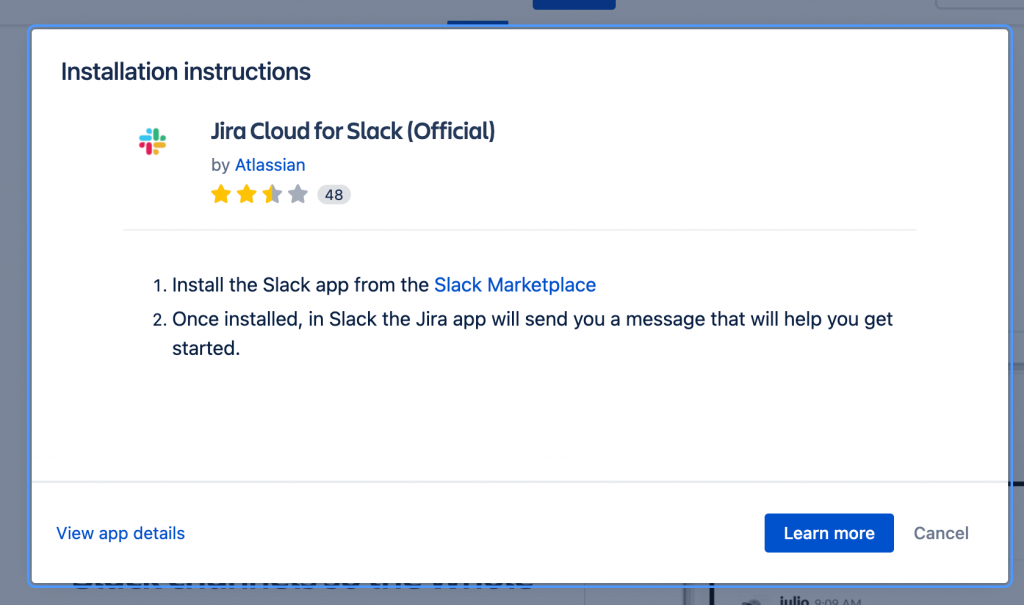The image size is (1024, 605).
Task: Click the Jira Cloud for Slack title
Action: click(x=353, y=131)
